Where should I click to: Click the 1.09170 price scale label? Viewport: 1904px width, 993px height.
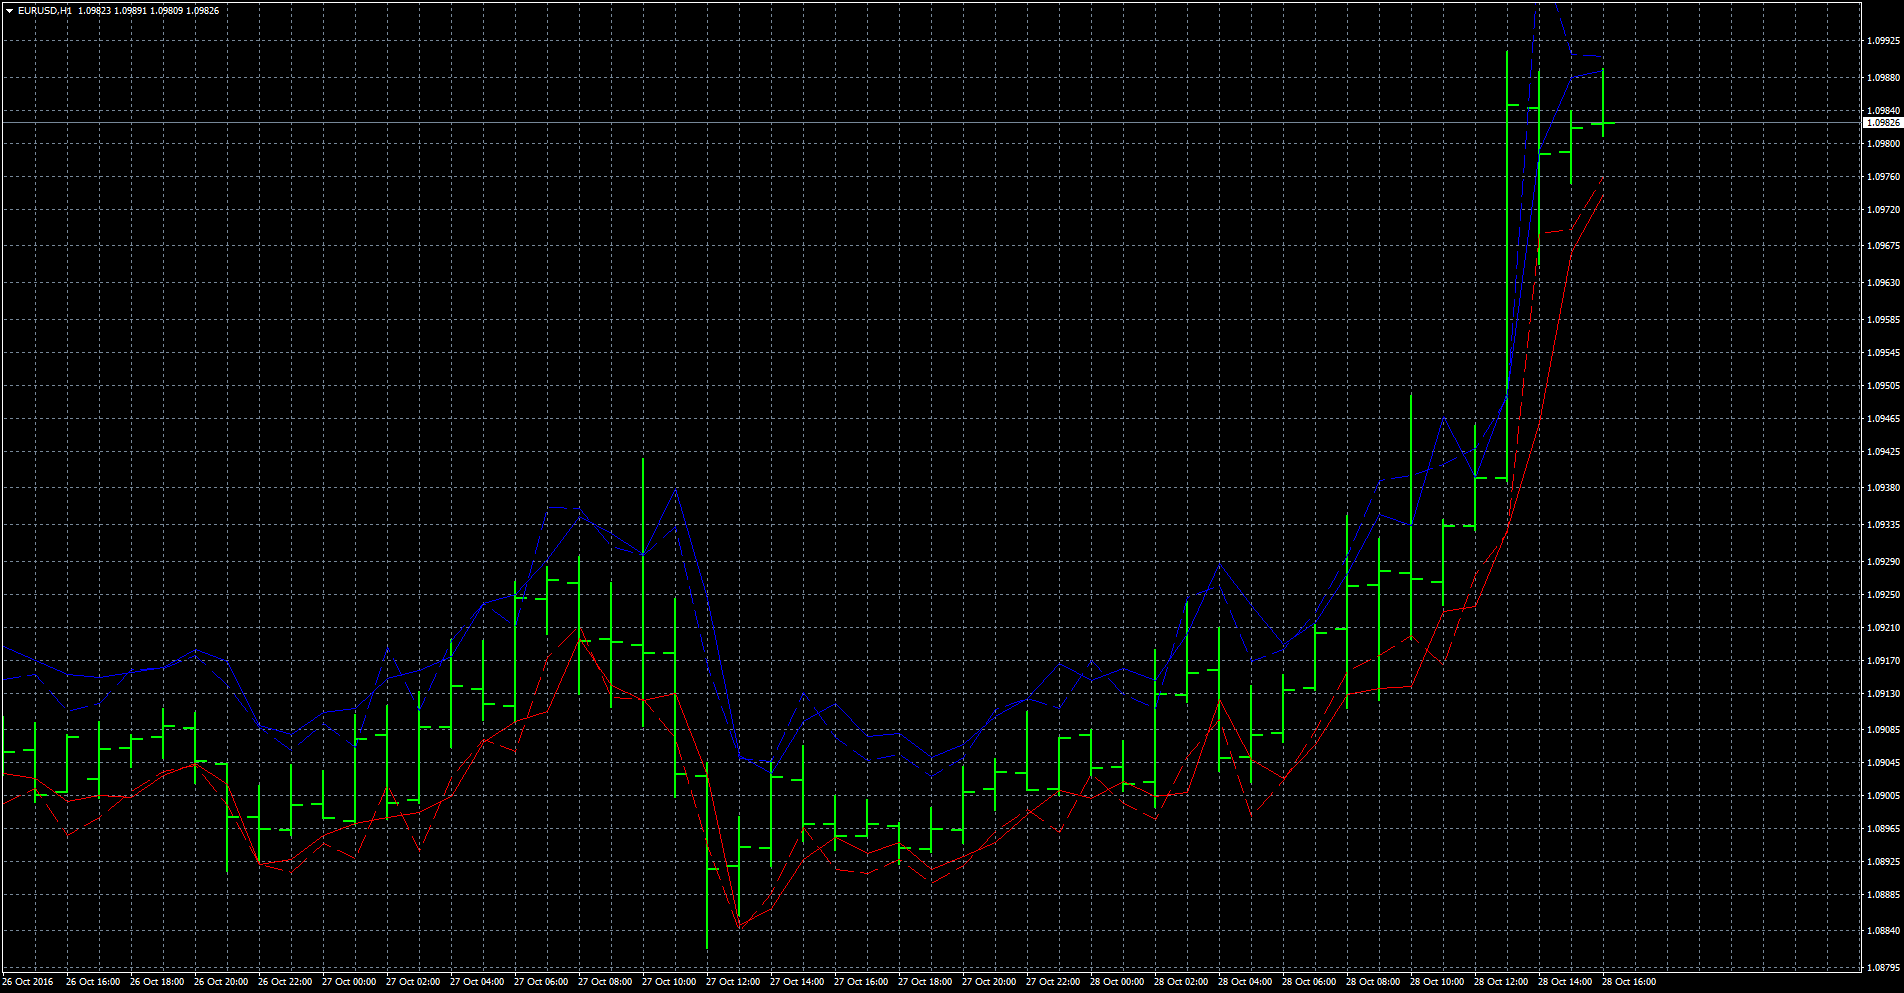coord(1883,661)
